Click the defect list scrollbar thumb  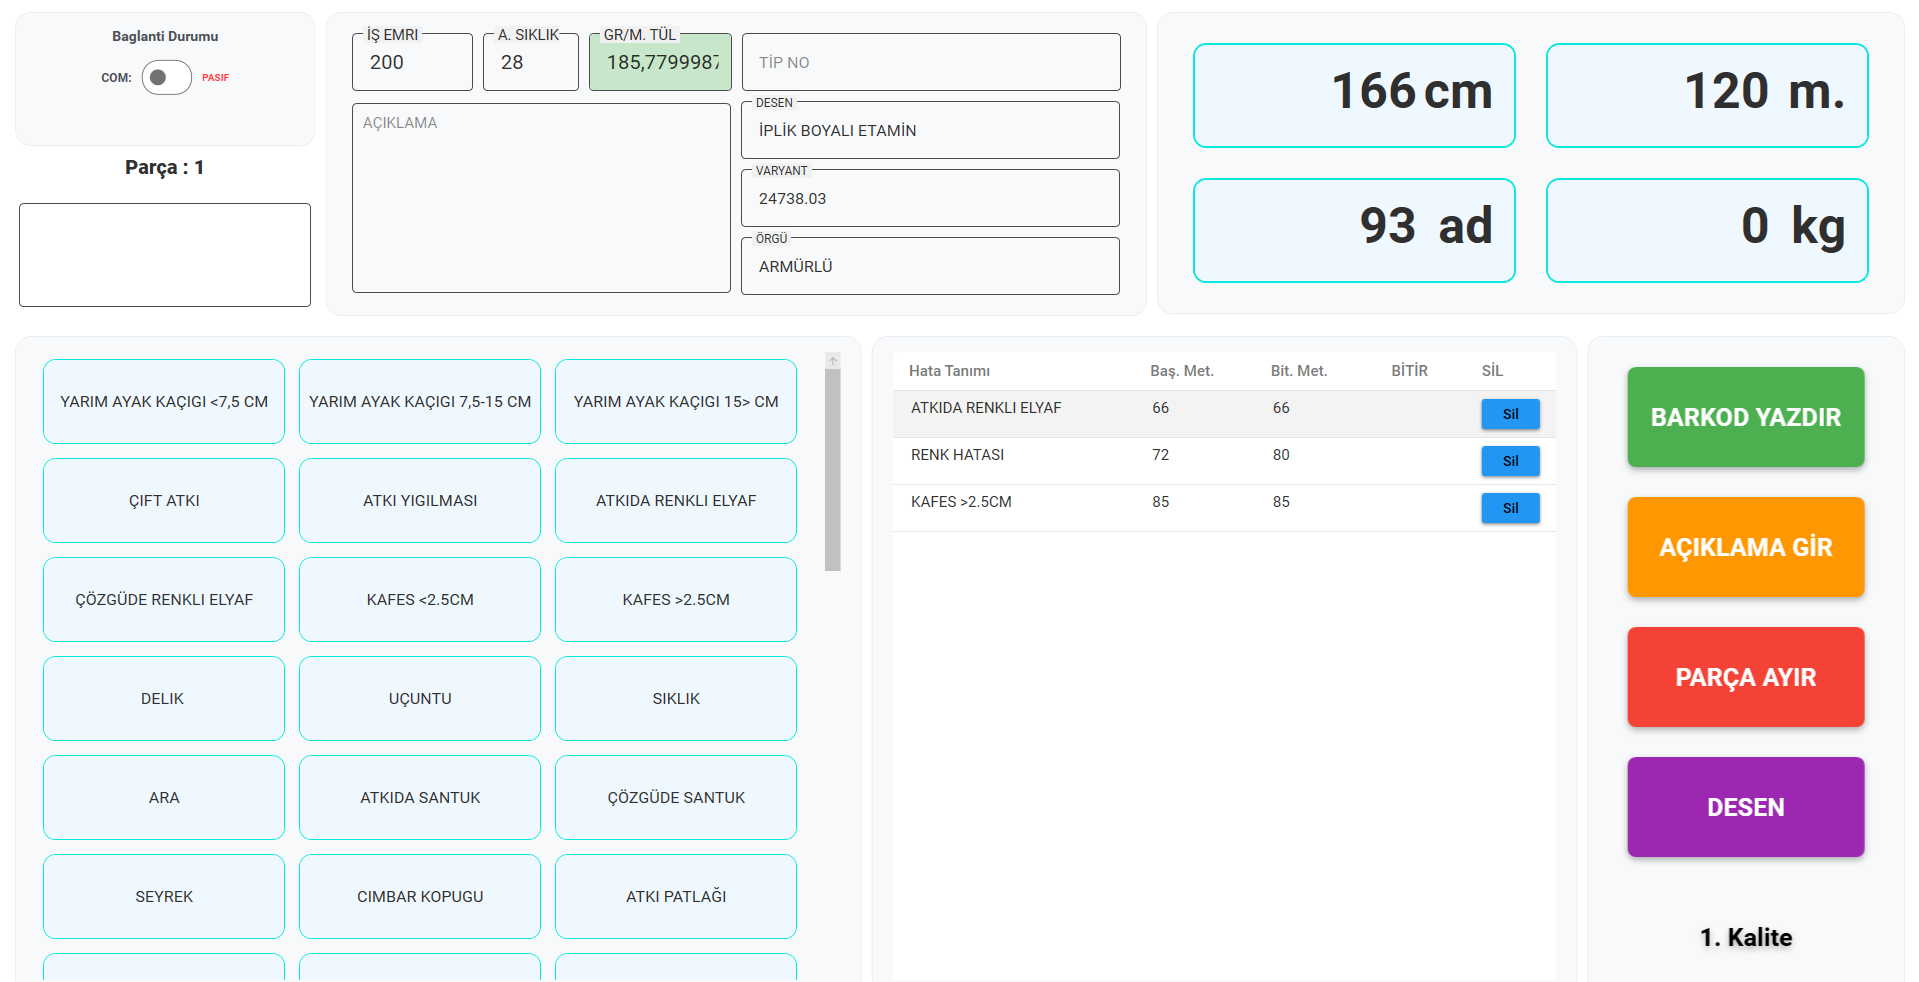point(833,470)
